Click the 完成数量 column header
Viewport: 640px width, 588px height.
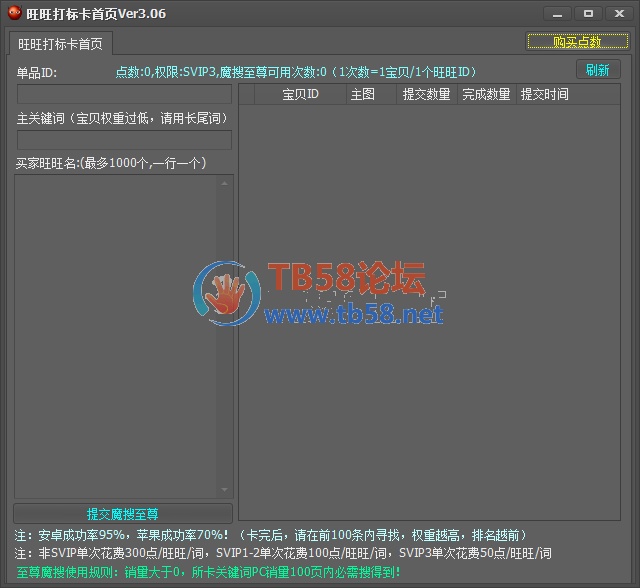[487, 94]
